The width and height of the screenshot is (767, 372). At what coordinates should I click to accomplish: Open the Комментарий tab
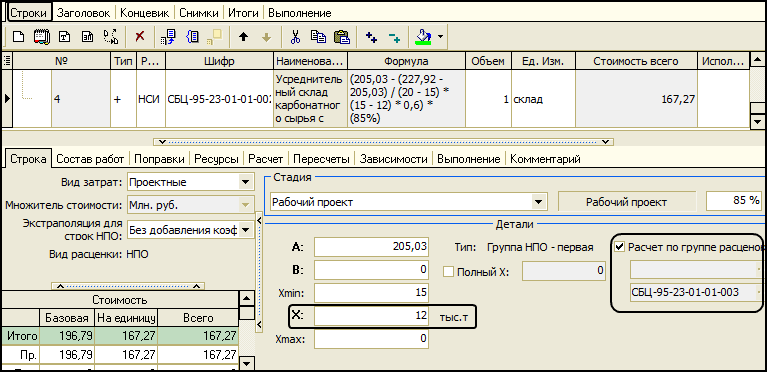coord(545,159)
